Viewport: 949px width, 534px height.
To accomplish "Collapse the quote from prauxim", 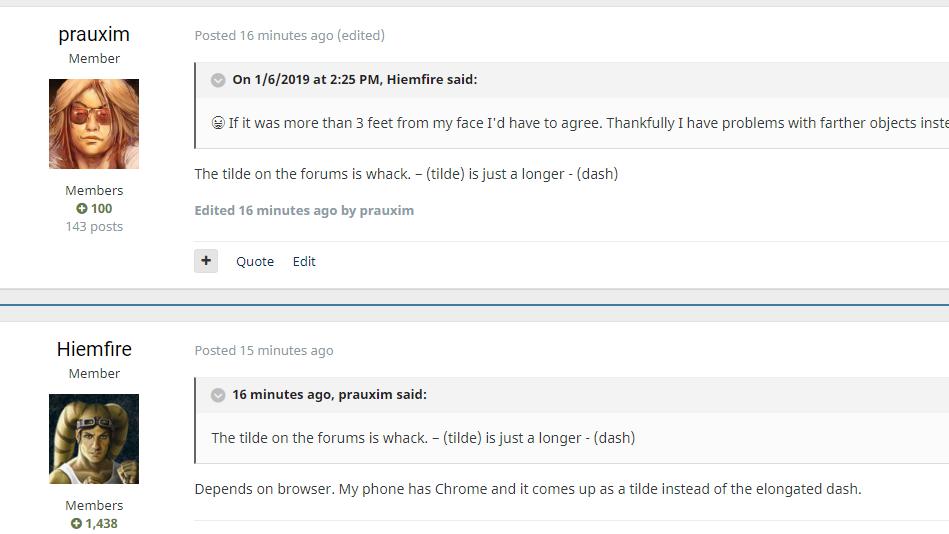I will [218, 395].
